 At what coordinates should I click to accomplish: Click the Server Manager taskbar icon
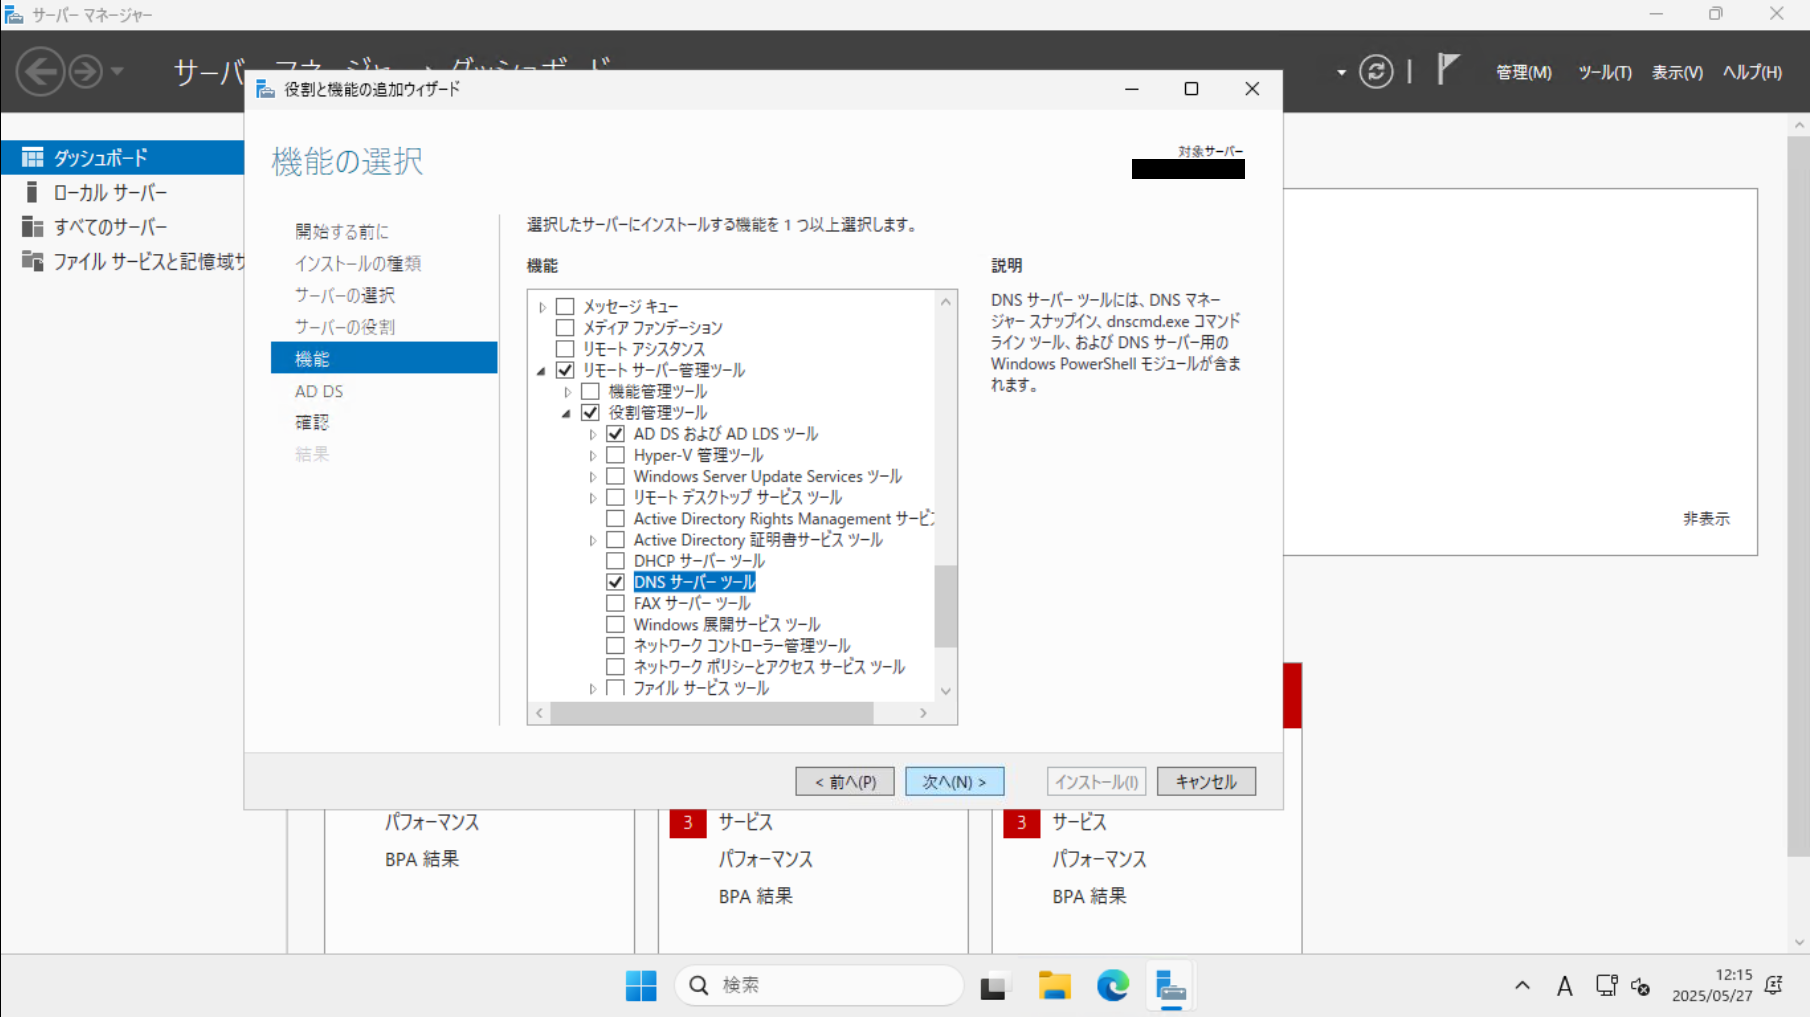(x=1170, y=986)
